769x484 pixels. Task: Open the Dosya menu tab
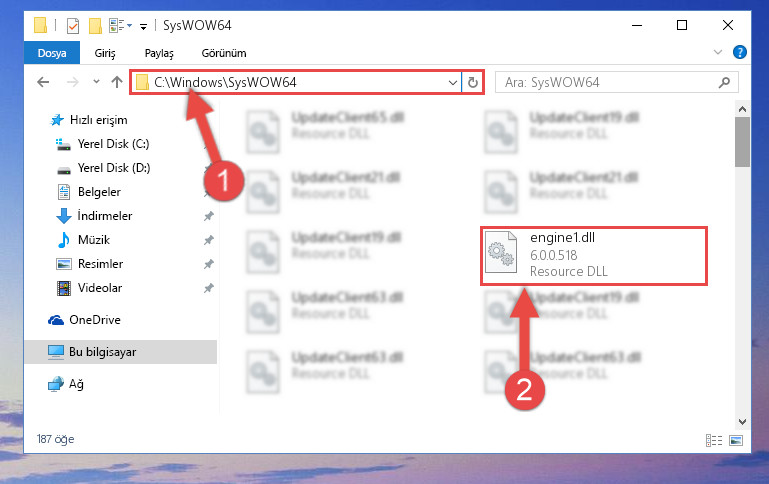pyautogui.click(x=52, y=53)
